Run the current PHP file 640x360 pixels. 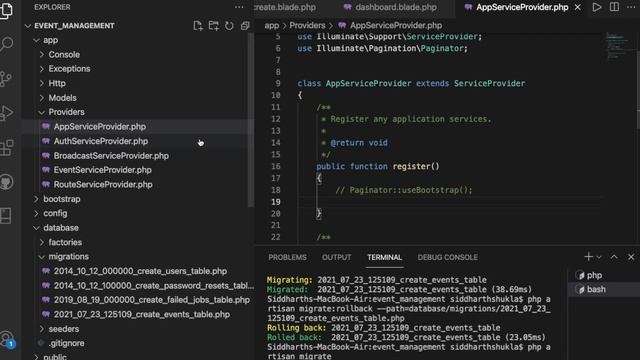point(597,7)
